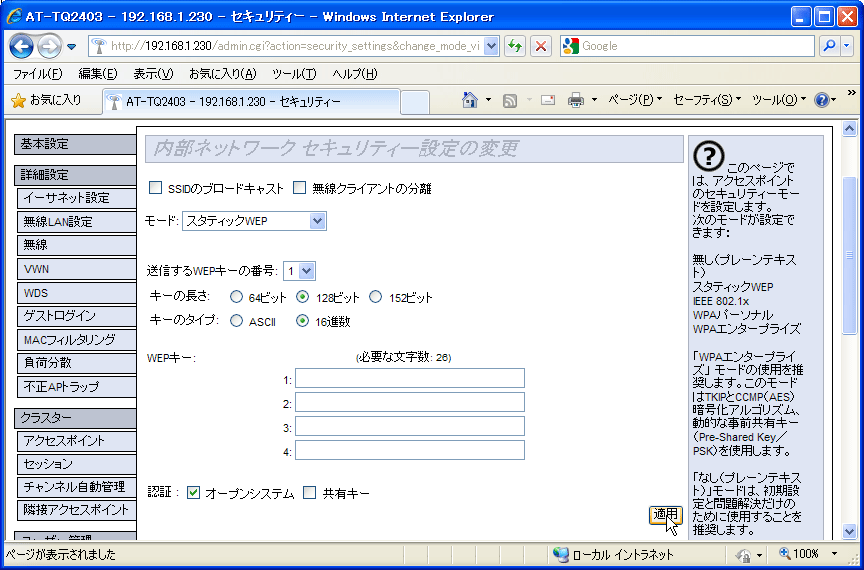Click the red Stop loading icon
864x570 pixels.
tap(541, 46)
